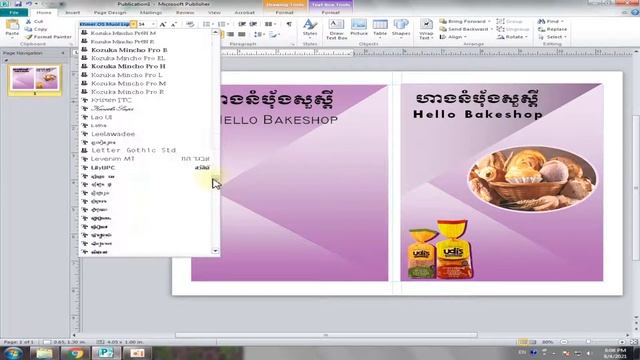Click the font list scroll down arrow
This screenshot has height=360, width=640.
216,251
